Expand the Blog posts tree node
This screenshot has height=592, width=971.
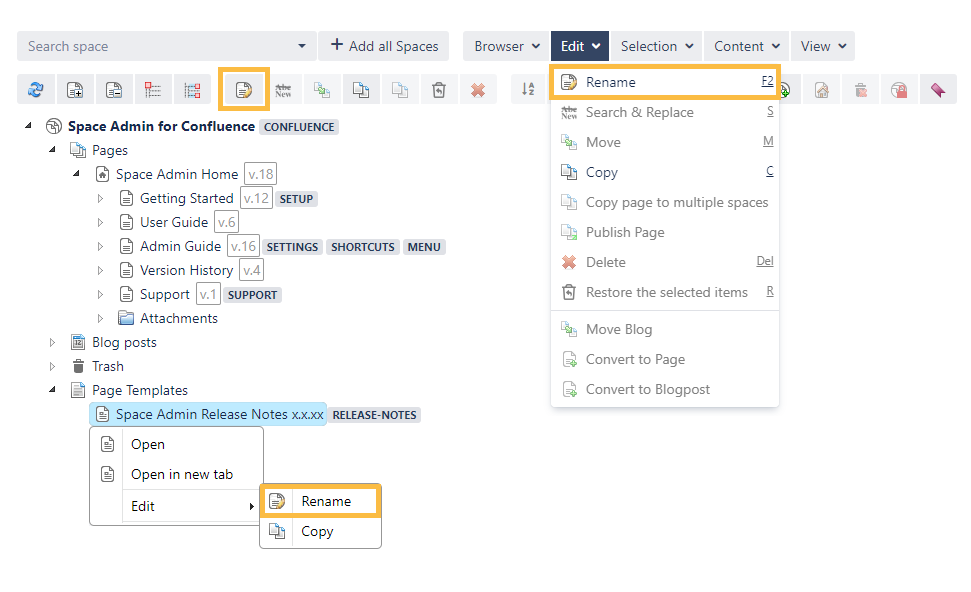(x=53, y=342)
